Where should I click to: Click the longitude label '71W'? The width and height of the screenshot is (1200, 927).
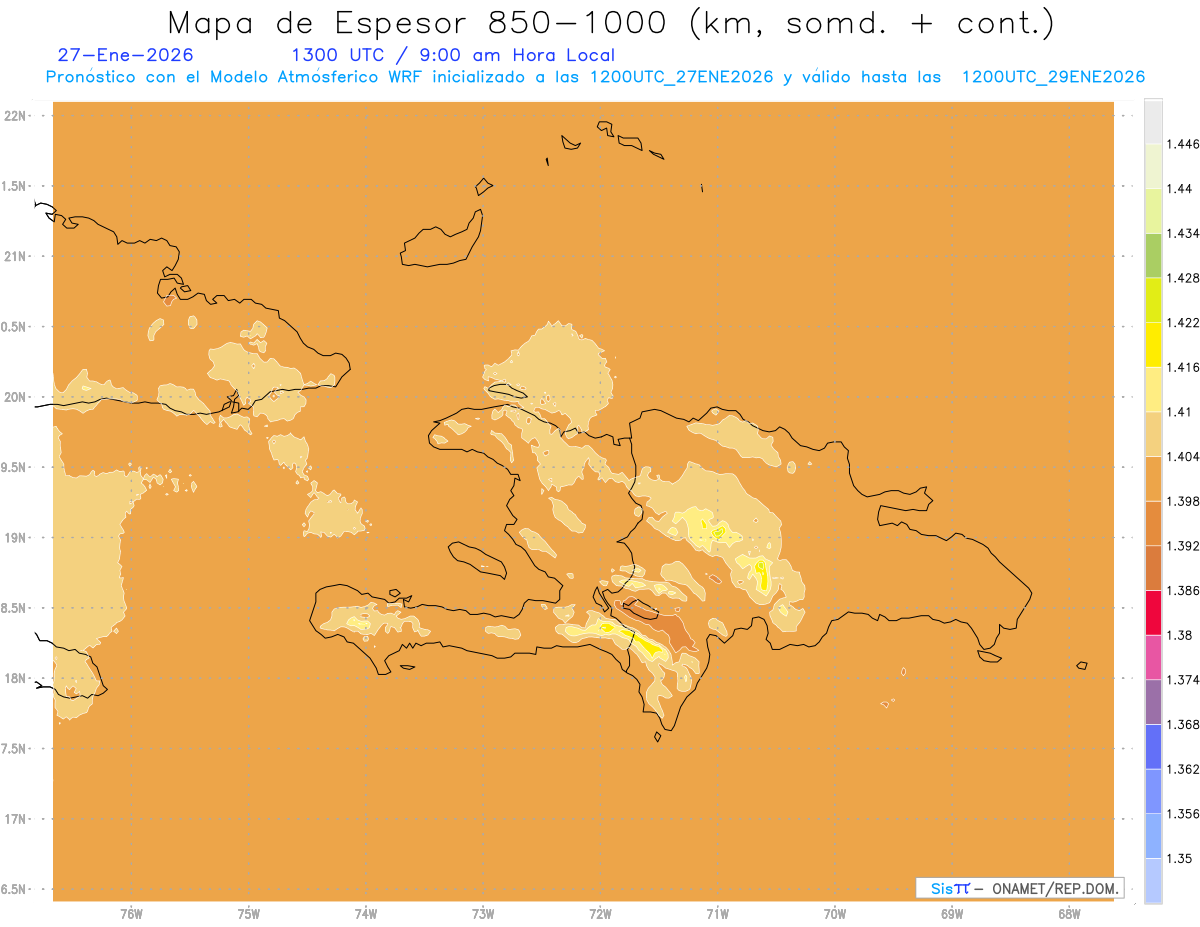[717, 913]
